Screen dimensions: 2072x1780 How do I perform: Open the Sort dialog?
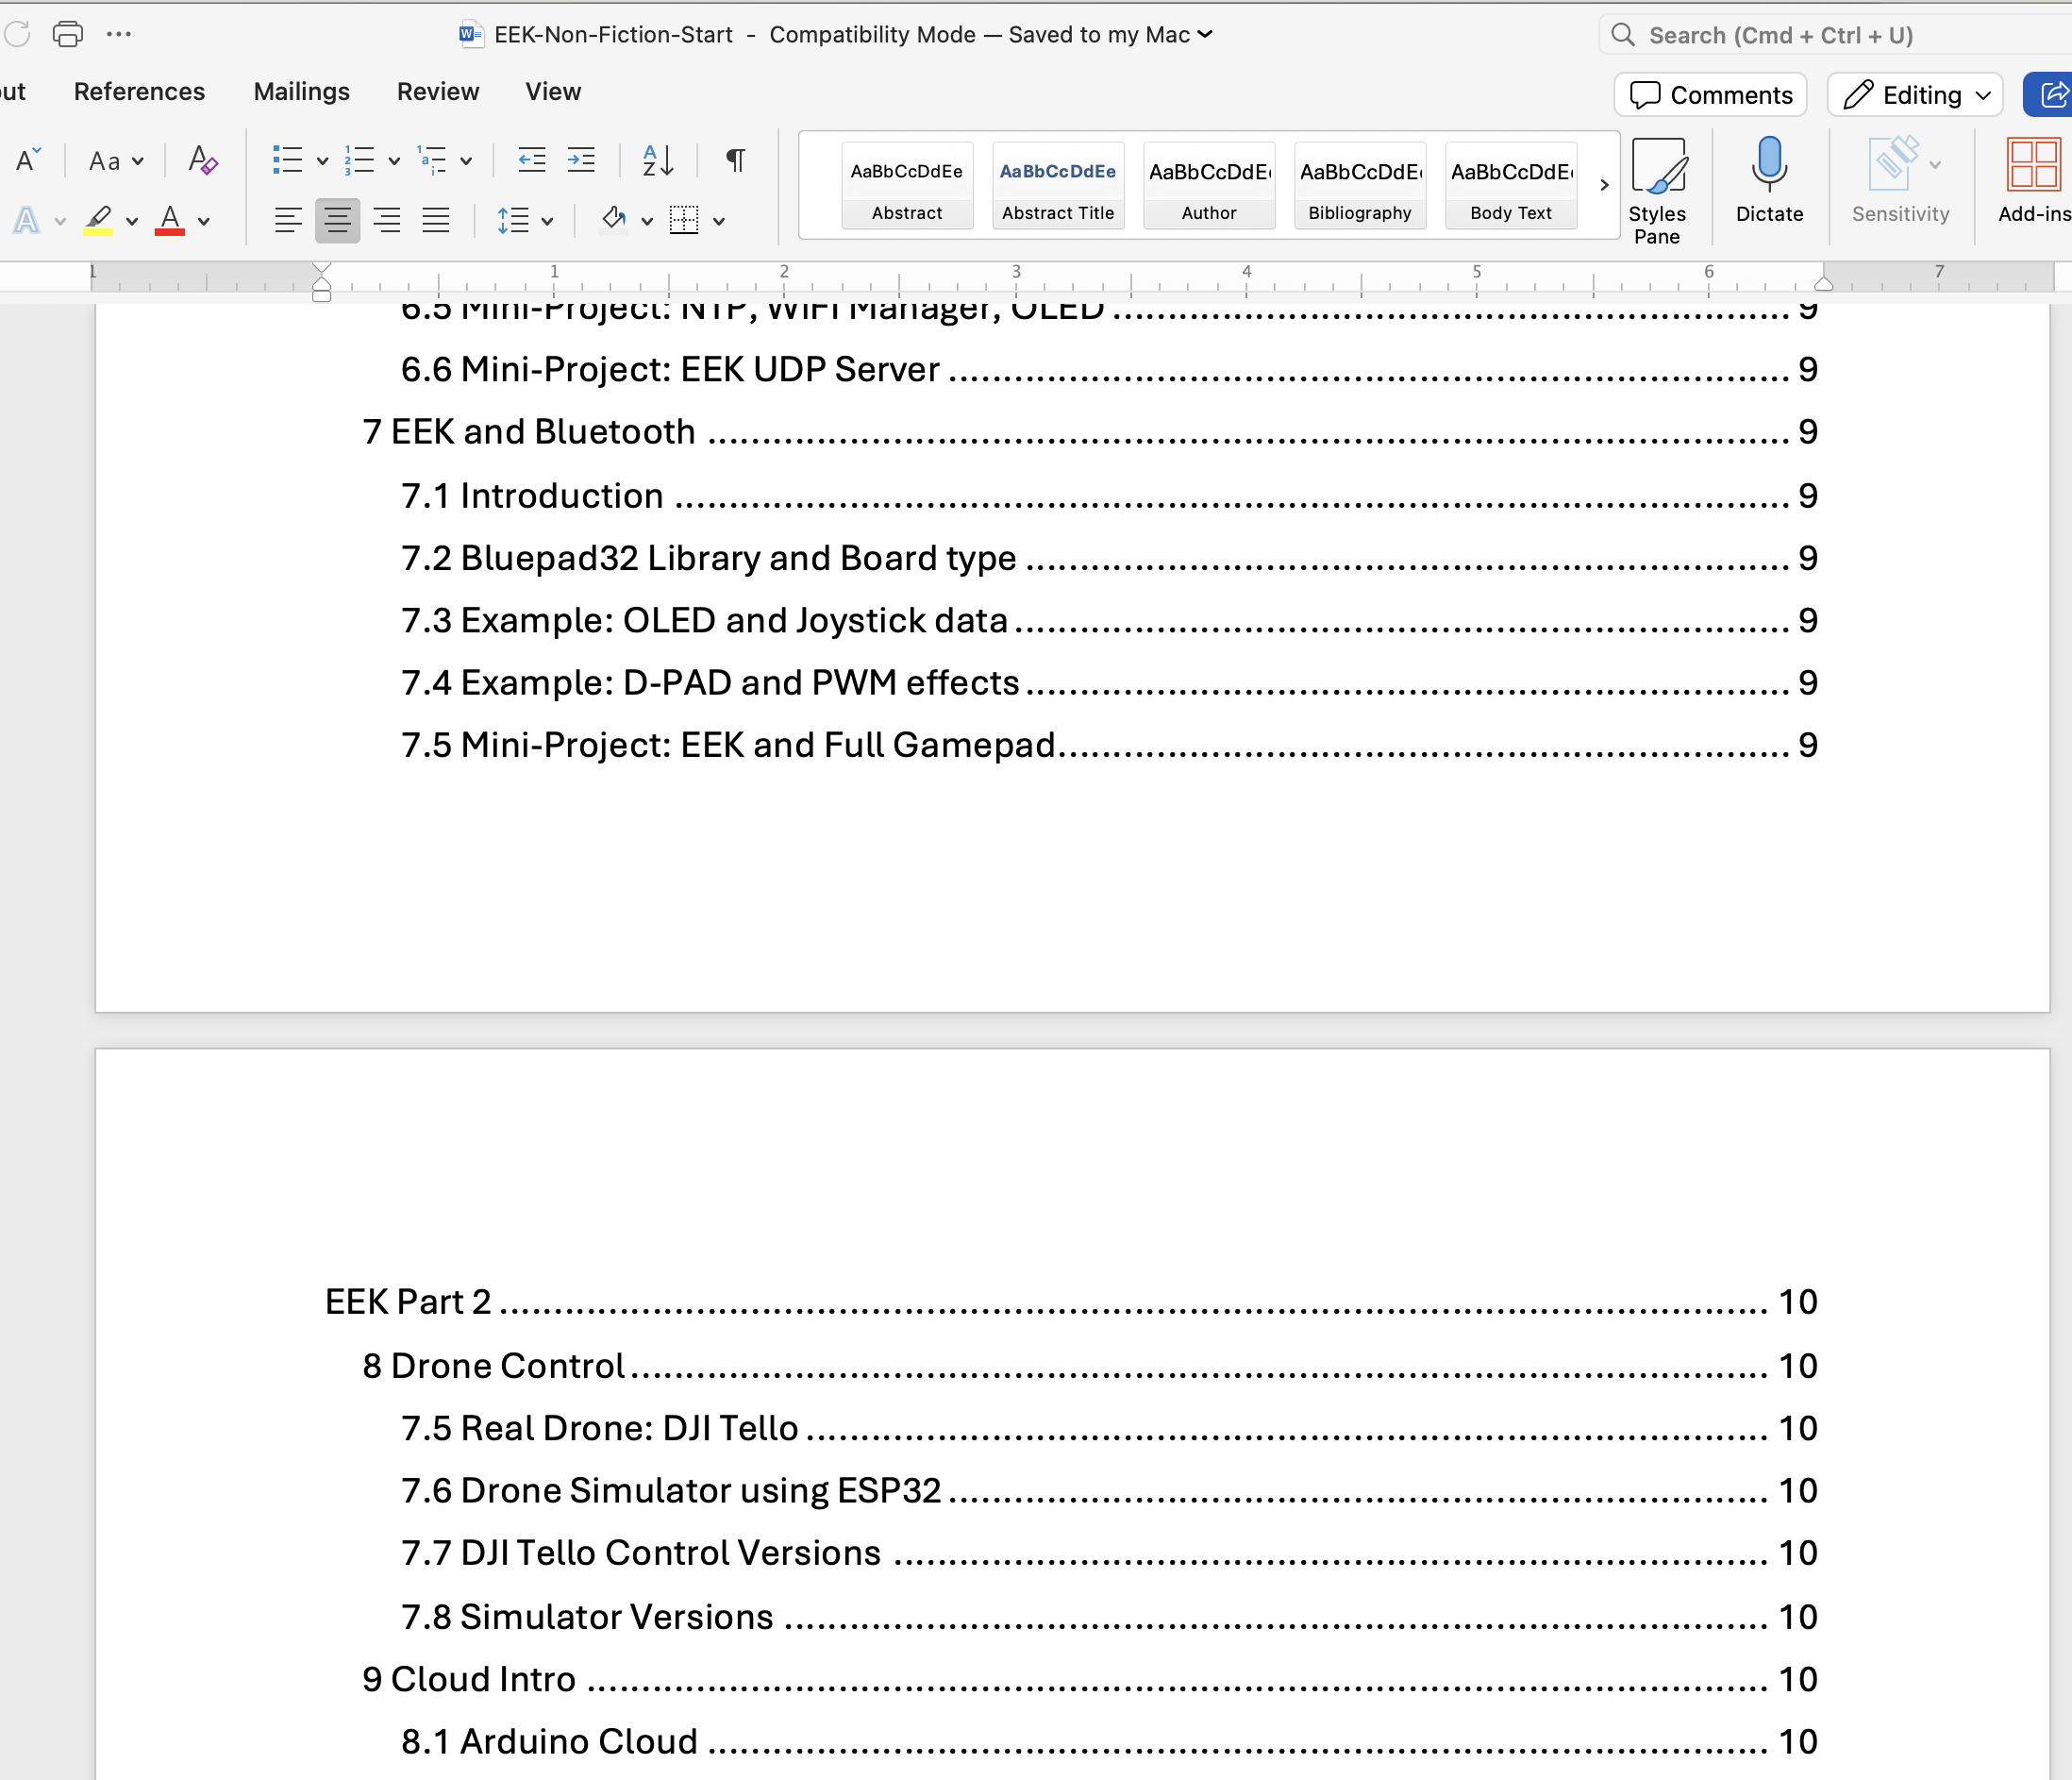pos(657,160)
